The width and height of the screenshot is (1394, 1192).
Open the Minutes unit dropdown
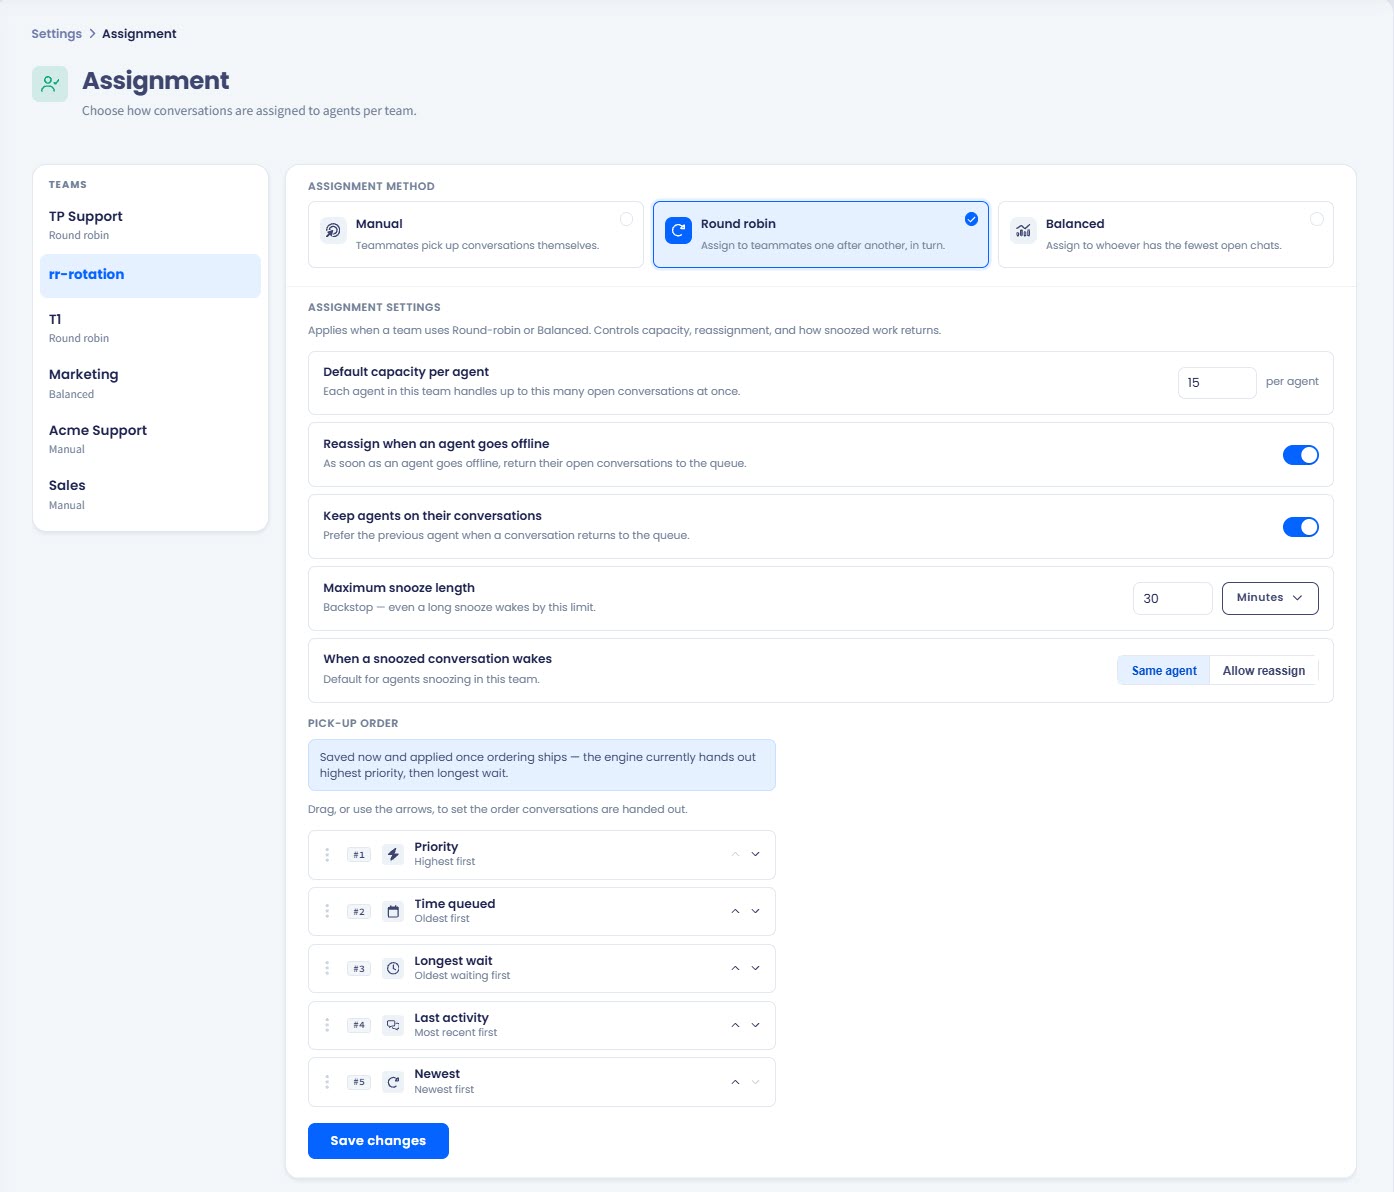click(1270, 598)
